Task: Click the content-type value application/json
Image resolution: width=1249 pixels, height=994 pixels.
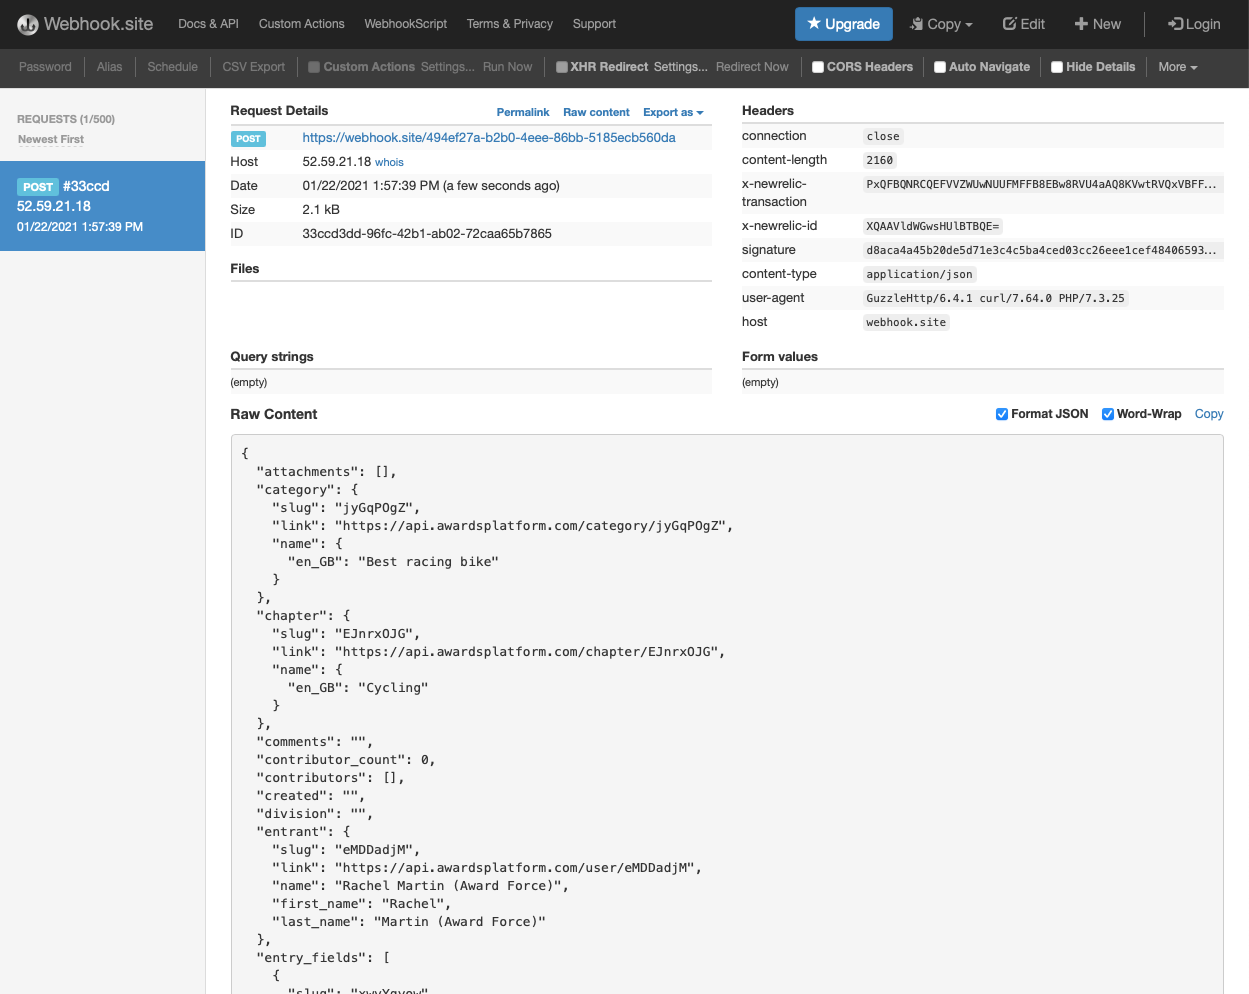Action: 919,274
